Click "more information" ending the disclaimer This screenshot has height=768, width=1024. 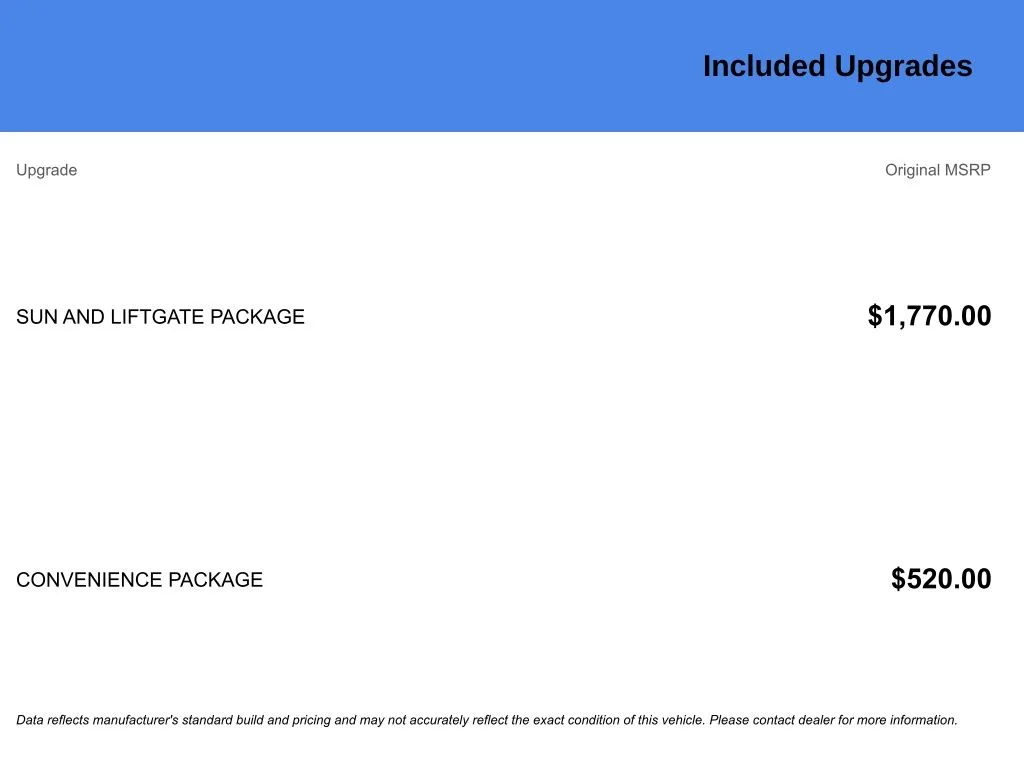[904, 720]
